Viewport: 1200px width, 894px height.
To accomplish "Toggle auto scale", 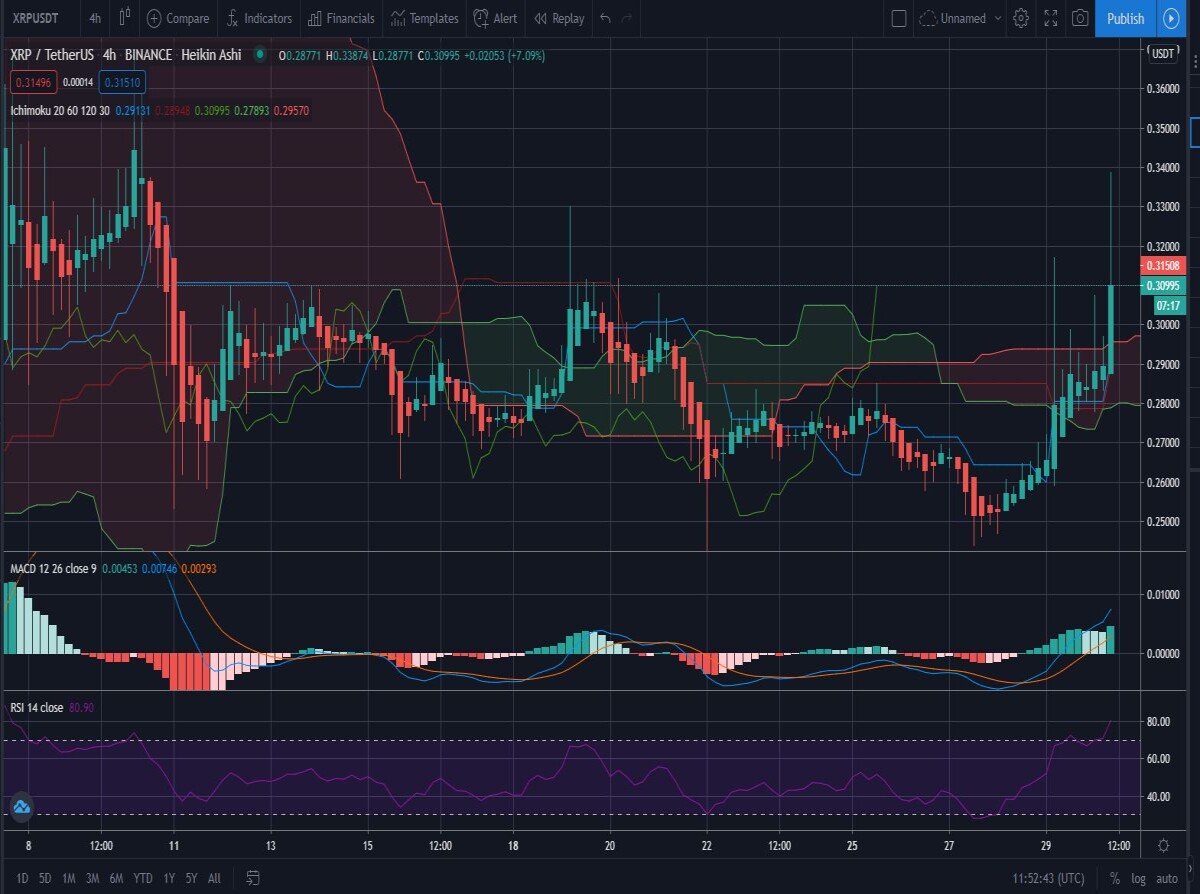I will coord(1167,878).
